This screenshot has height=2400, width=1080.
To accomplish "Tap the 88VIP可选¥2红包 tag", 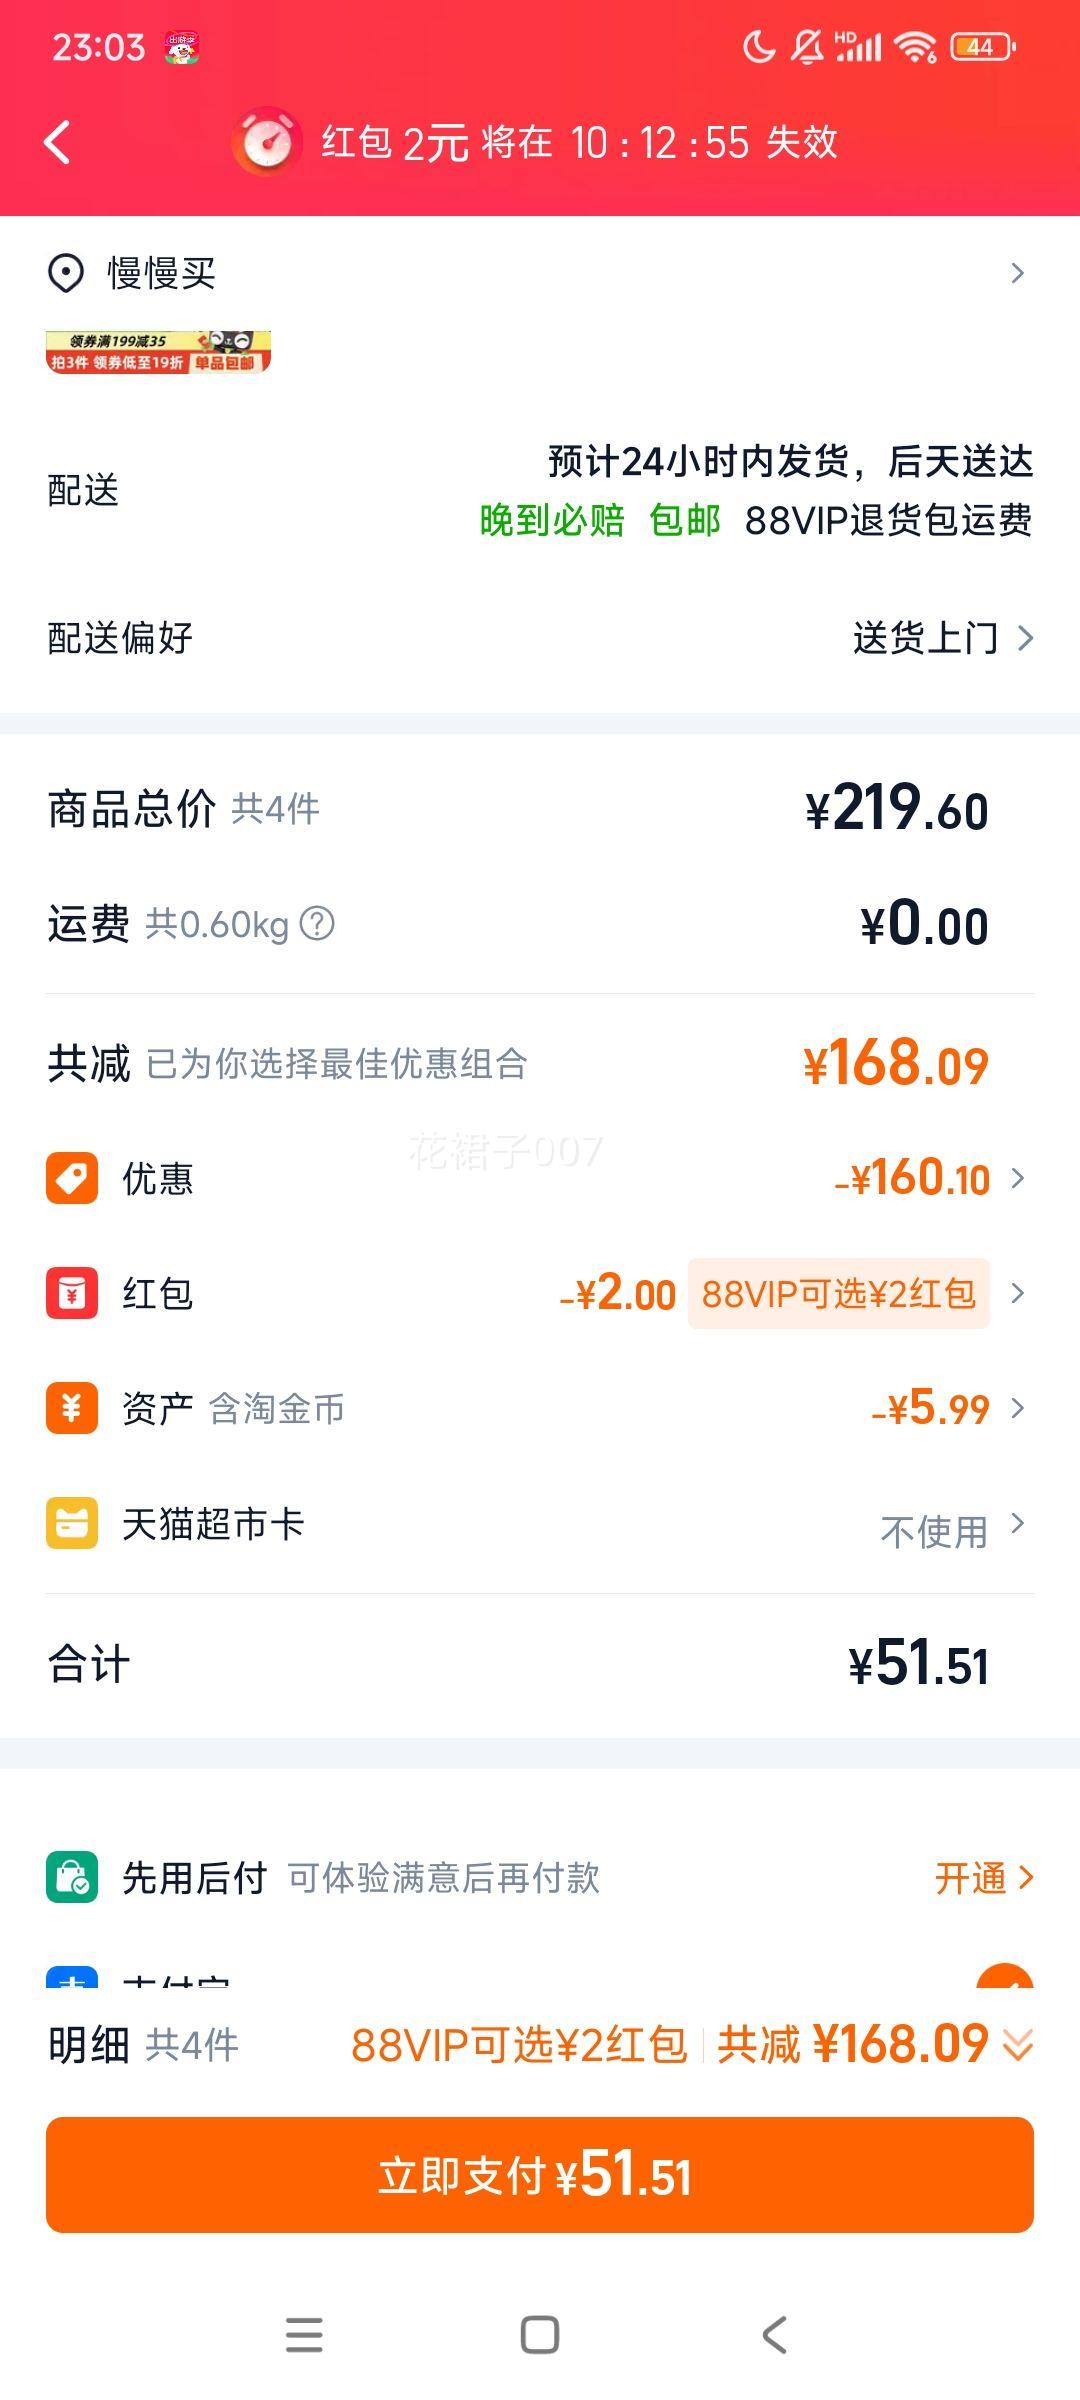I will click(839, 1293).
